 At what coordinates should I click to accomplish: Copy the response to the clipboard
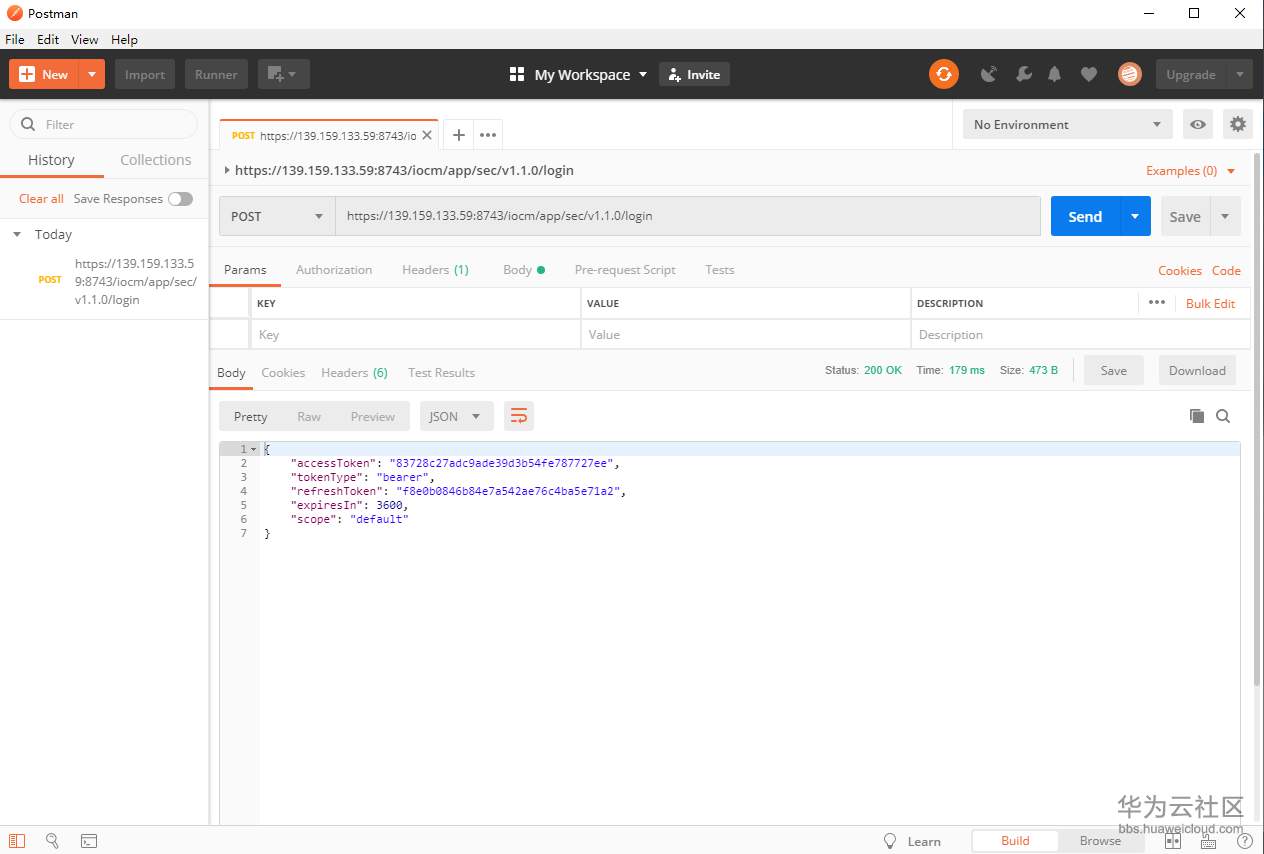coord(1196,416)
